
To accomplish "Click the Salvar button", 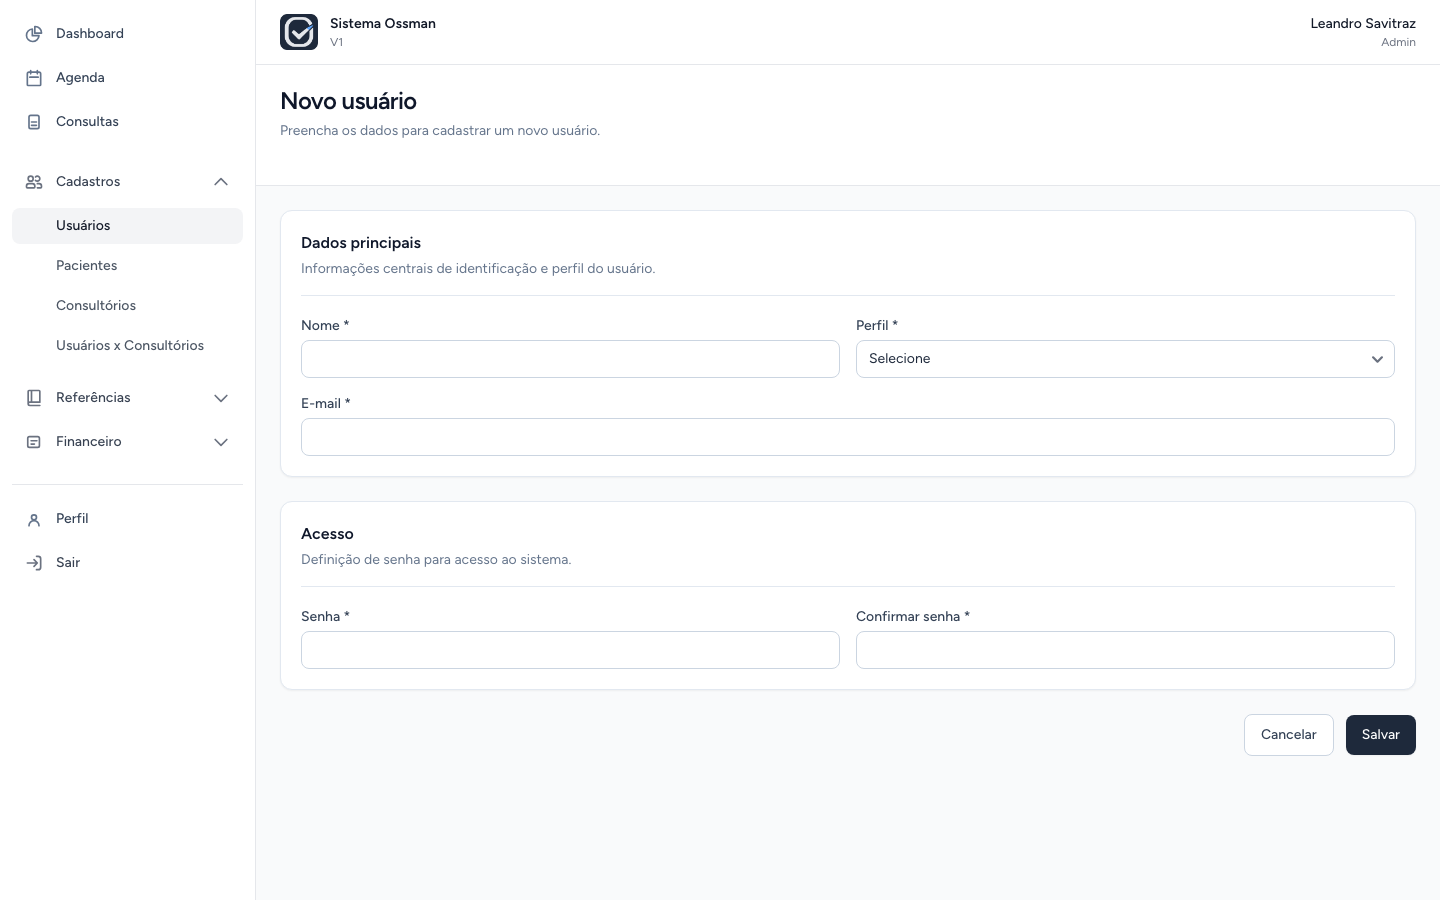I will [1381, 735].
